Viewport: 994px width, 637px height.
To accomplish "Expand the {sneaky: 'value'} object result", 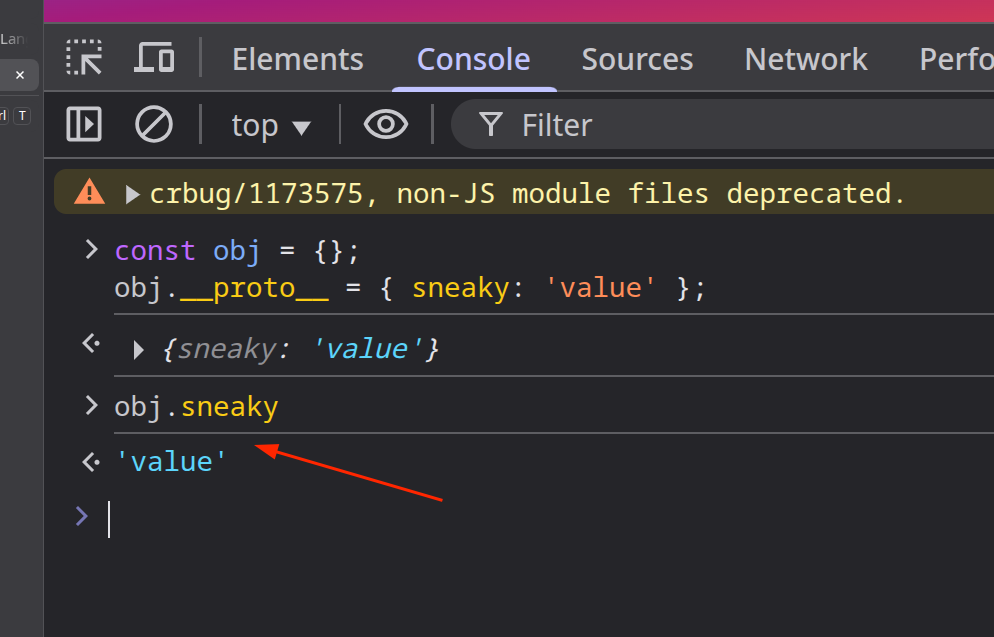I will [137, 348].
